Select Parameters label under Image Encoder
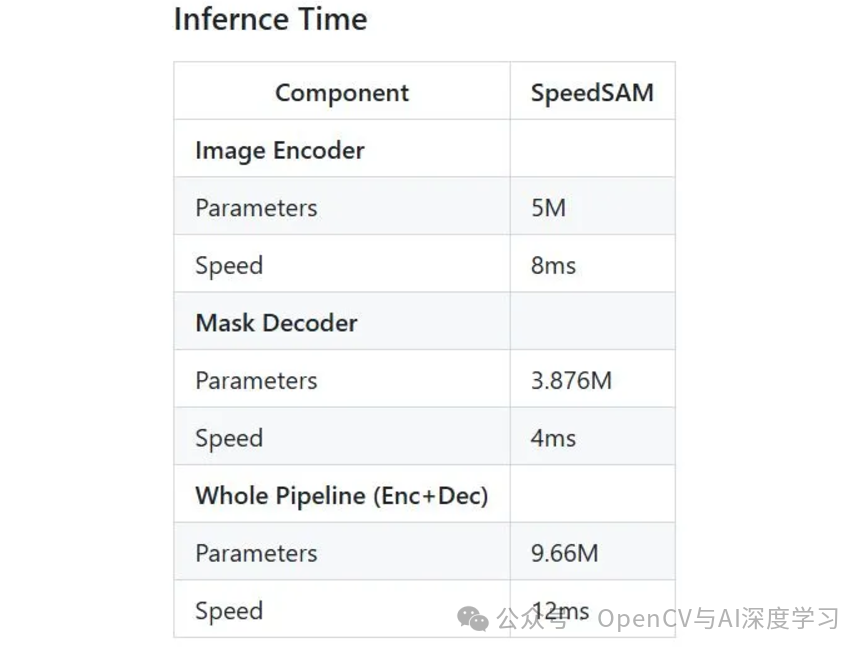The image size is (867, 653). (x=256, y=208)
